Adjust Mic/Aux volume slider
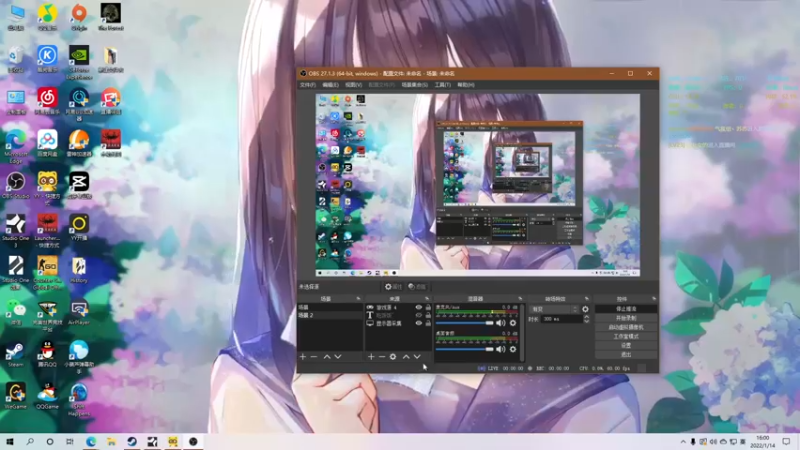800x450 pixels. pos(465,323)
